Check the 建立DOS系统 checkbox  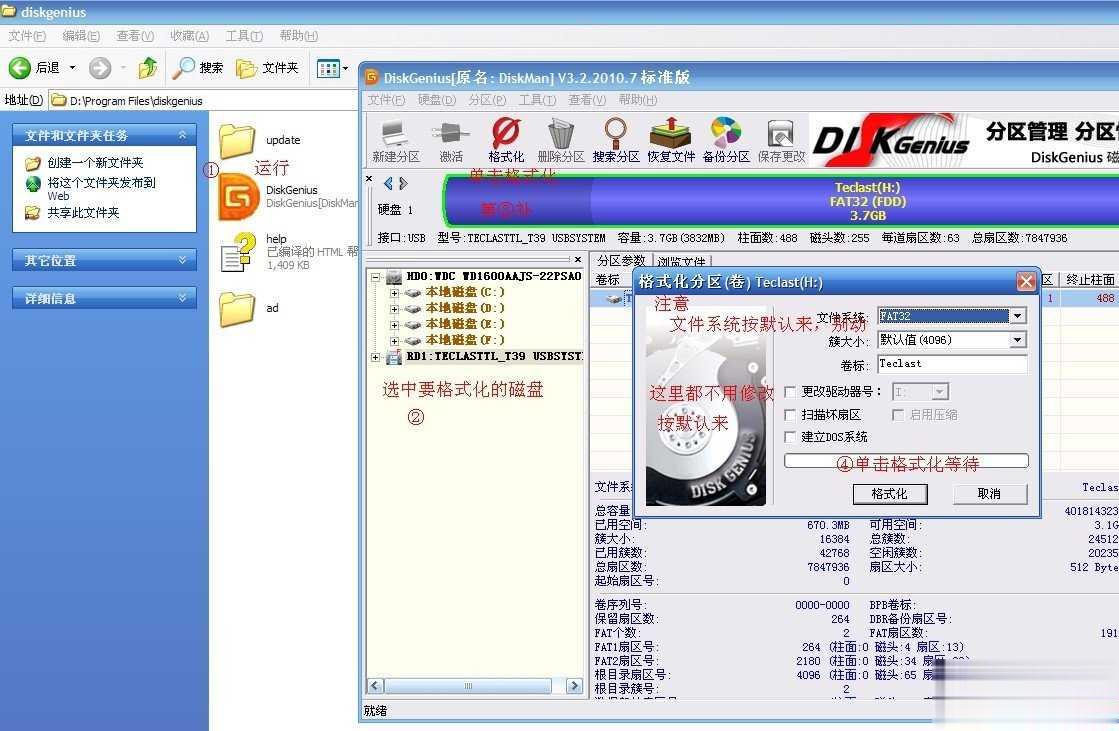tap(790, 437)
